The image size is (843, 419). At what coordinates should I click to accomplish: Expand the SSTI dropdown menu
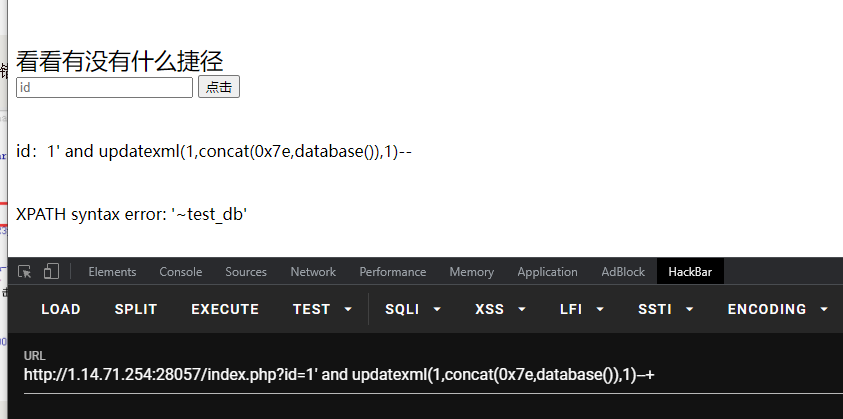tap(665, 309)
